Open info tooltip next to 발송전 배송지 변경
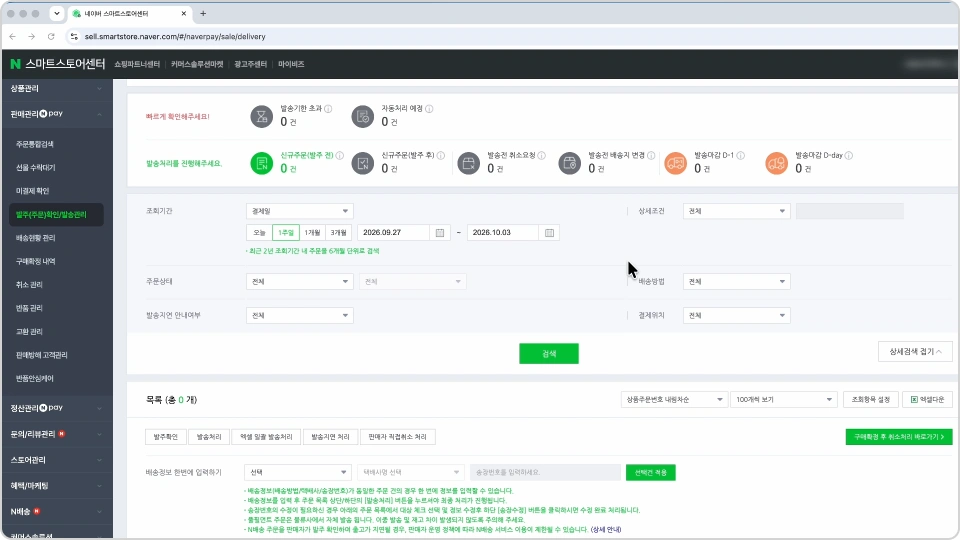This screenshot has height=540, width=960. [x=651, y=156]
